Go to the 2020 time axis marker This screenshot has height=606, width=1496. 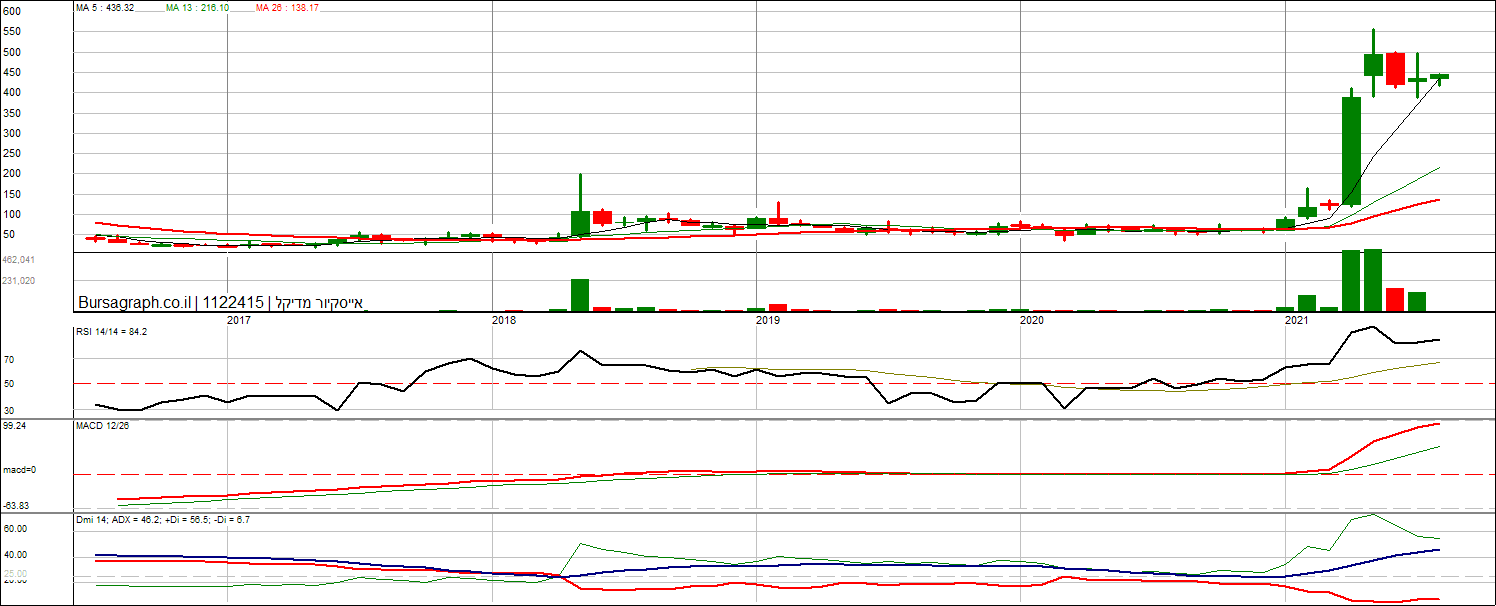click(x=1032, y=320)
